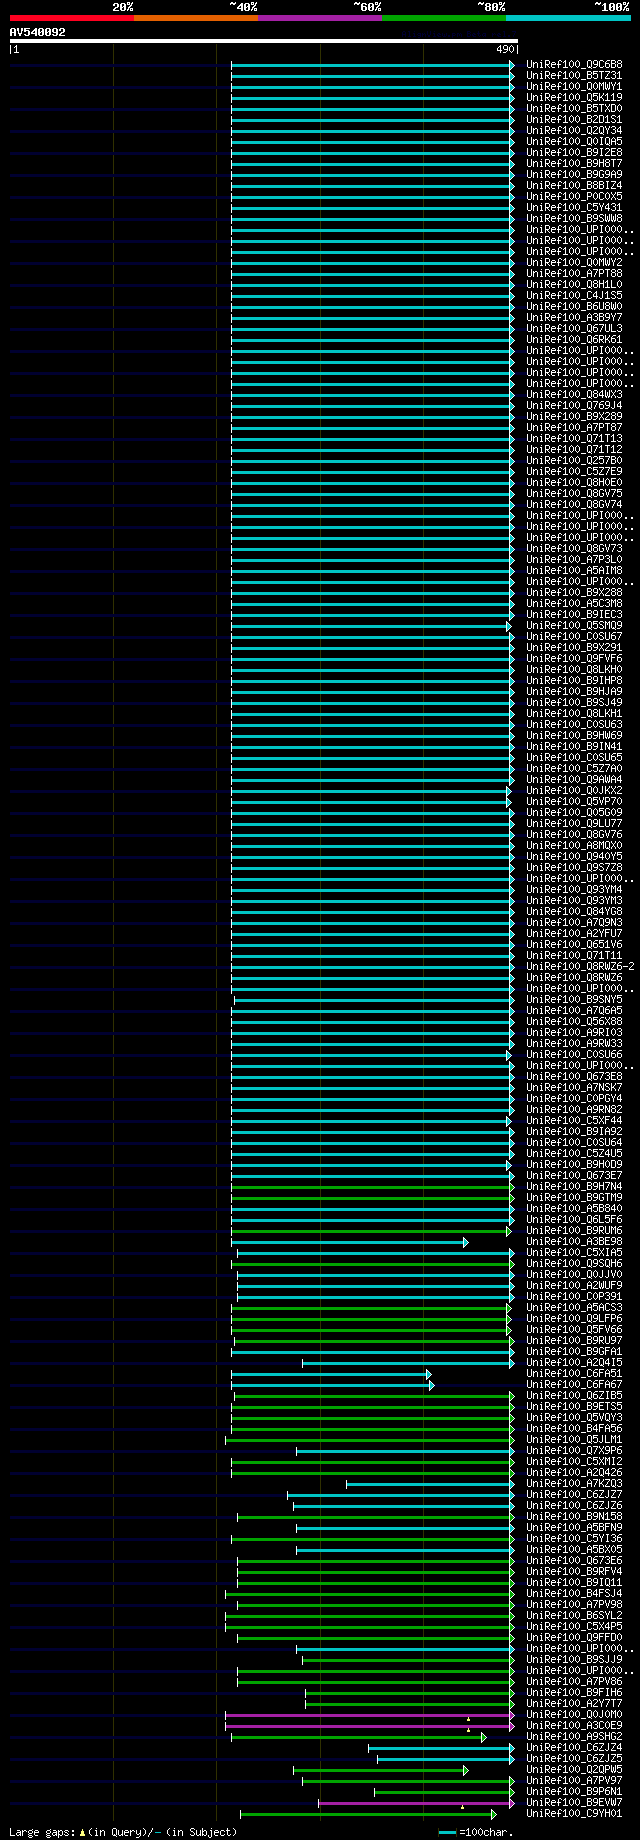Click UniRef100_Q9LFP6 label
Viewport: 640px width, 1840px height.
[574, 1318]
